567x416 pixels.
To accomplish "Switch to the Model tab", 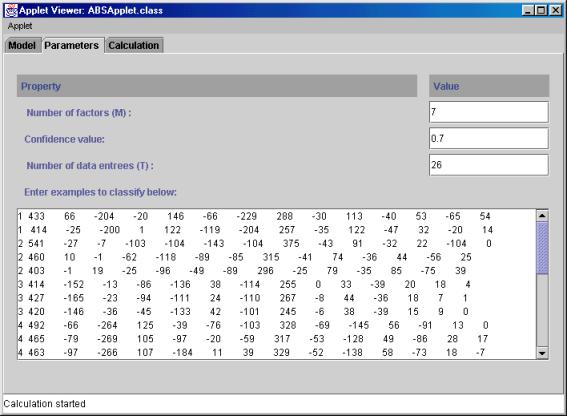I will pyautogui.click(x=22, y=46).
